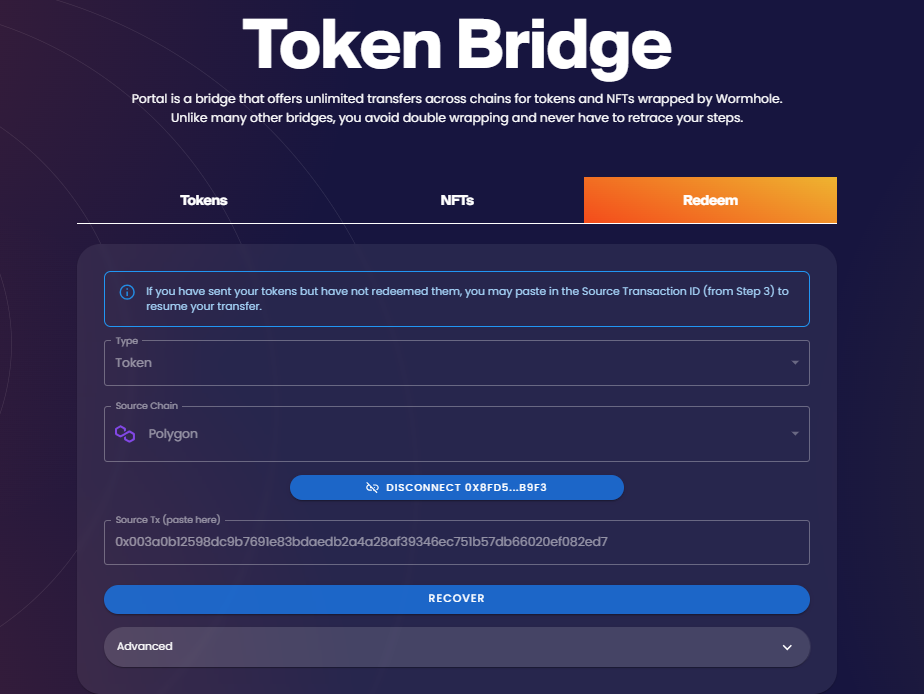The width and height of the screenshot is (924, 694).
Task: Click the Source Transaction ID notice text
Action: tap(467, 299)
